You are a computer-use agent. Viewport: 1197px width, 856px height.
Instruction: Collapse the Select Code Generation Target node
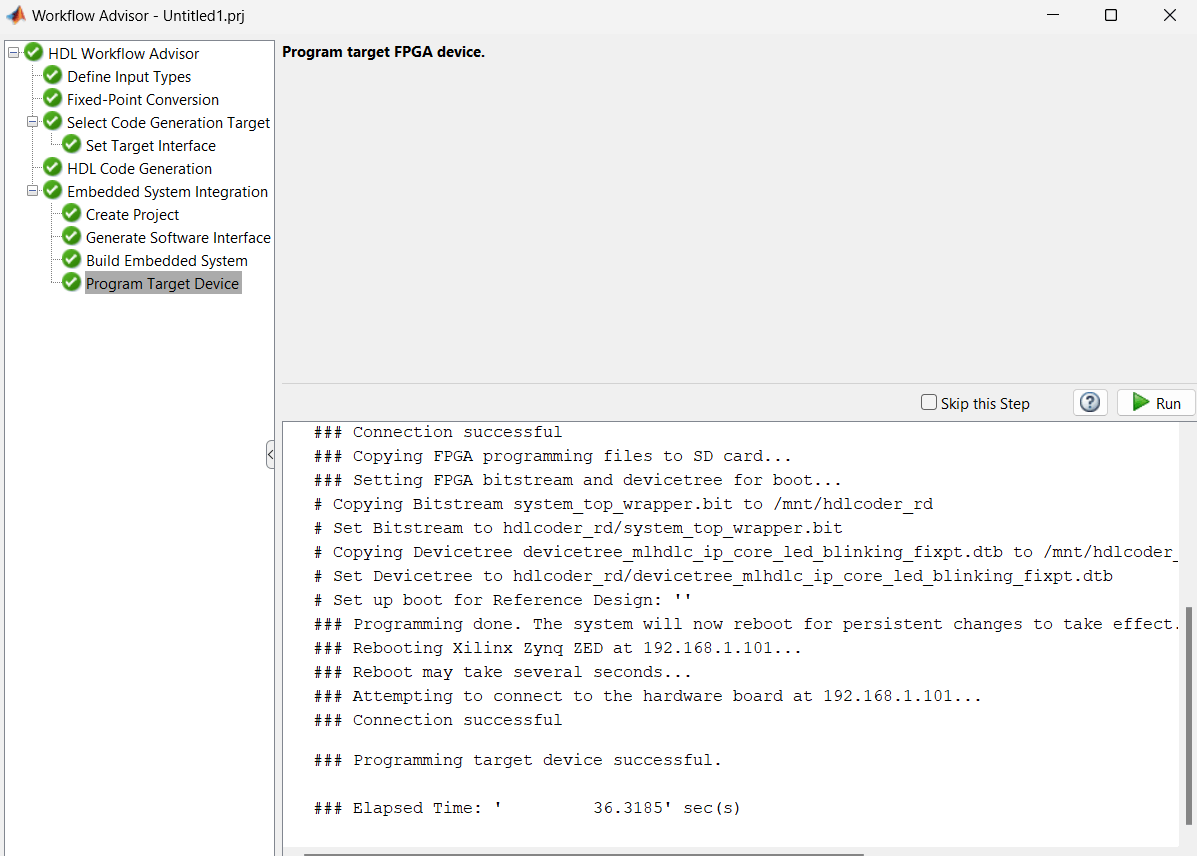coord(32,122)
